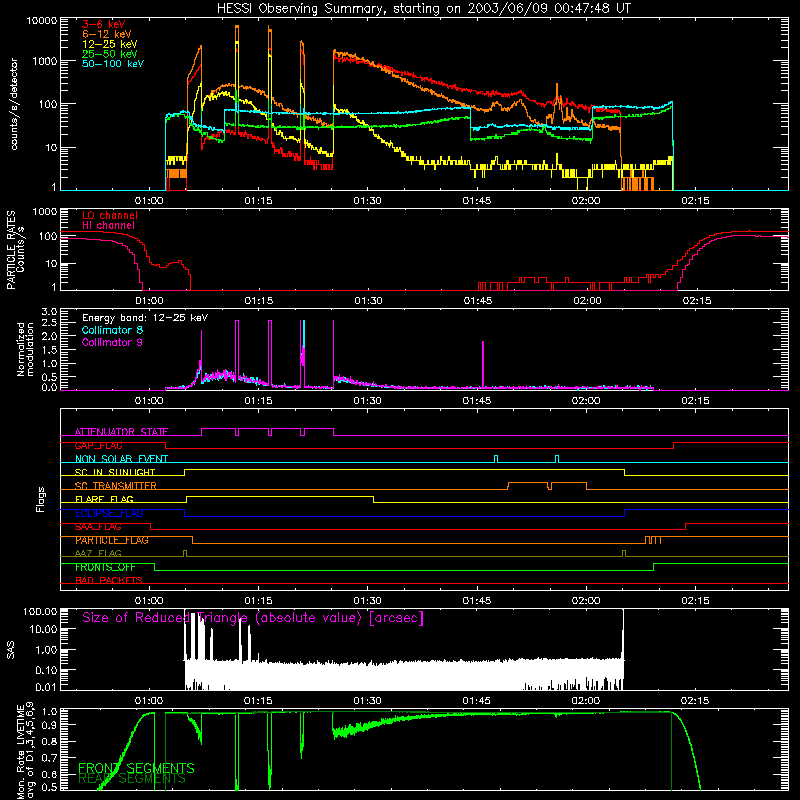
Task: Select the red 3-6 keV legend entry
Action: (x=104, y=24)
